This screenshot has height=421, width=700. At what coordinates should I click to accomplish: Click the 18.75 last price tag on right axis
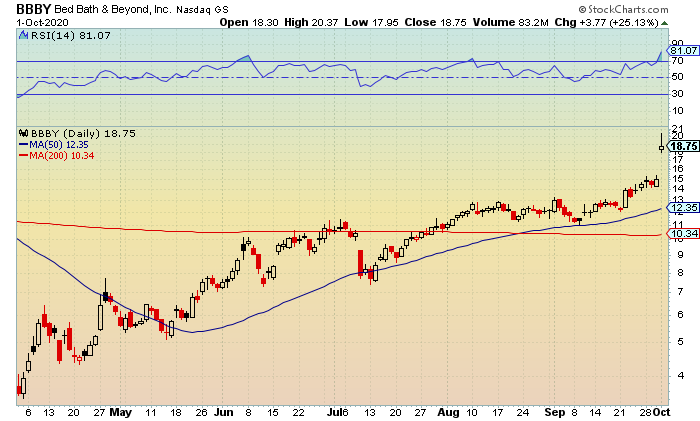point(683,146)
